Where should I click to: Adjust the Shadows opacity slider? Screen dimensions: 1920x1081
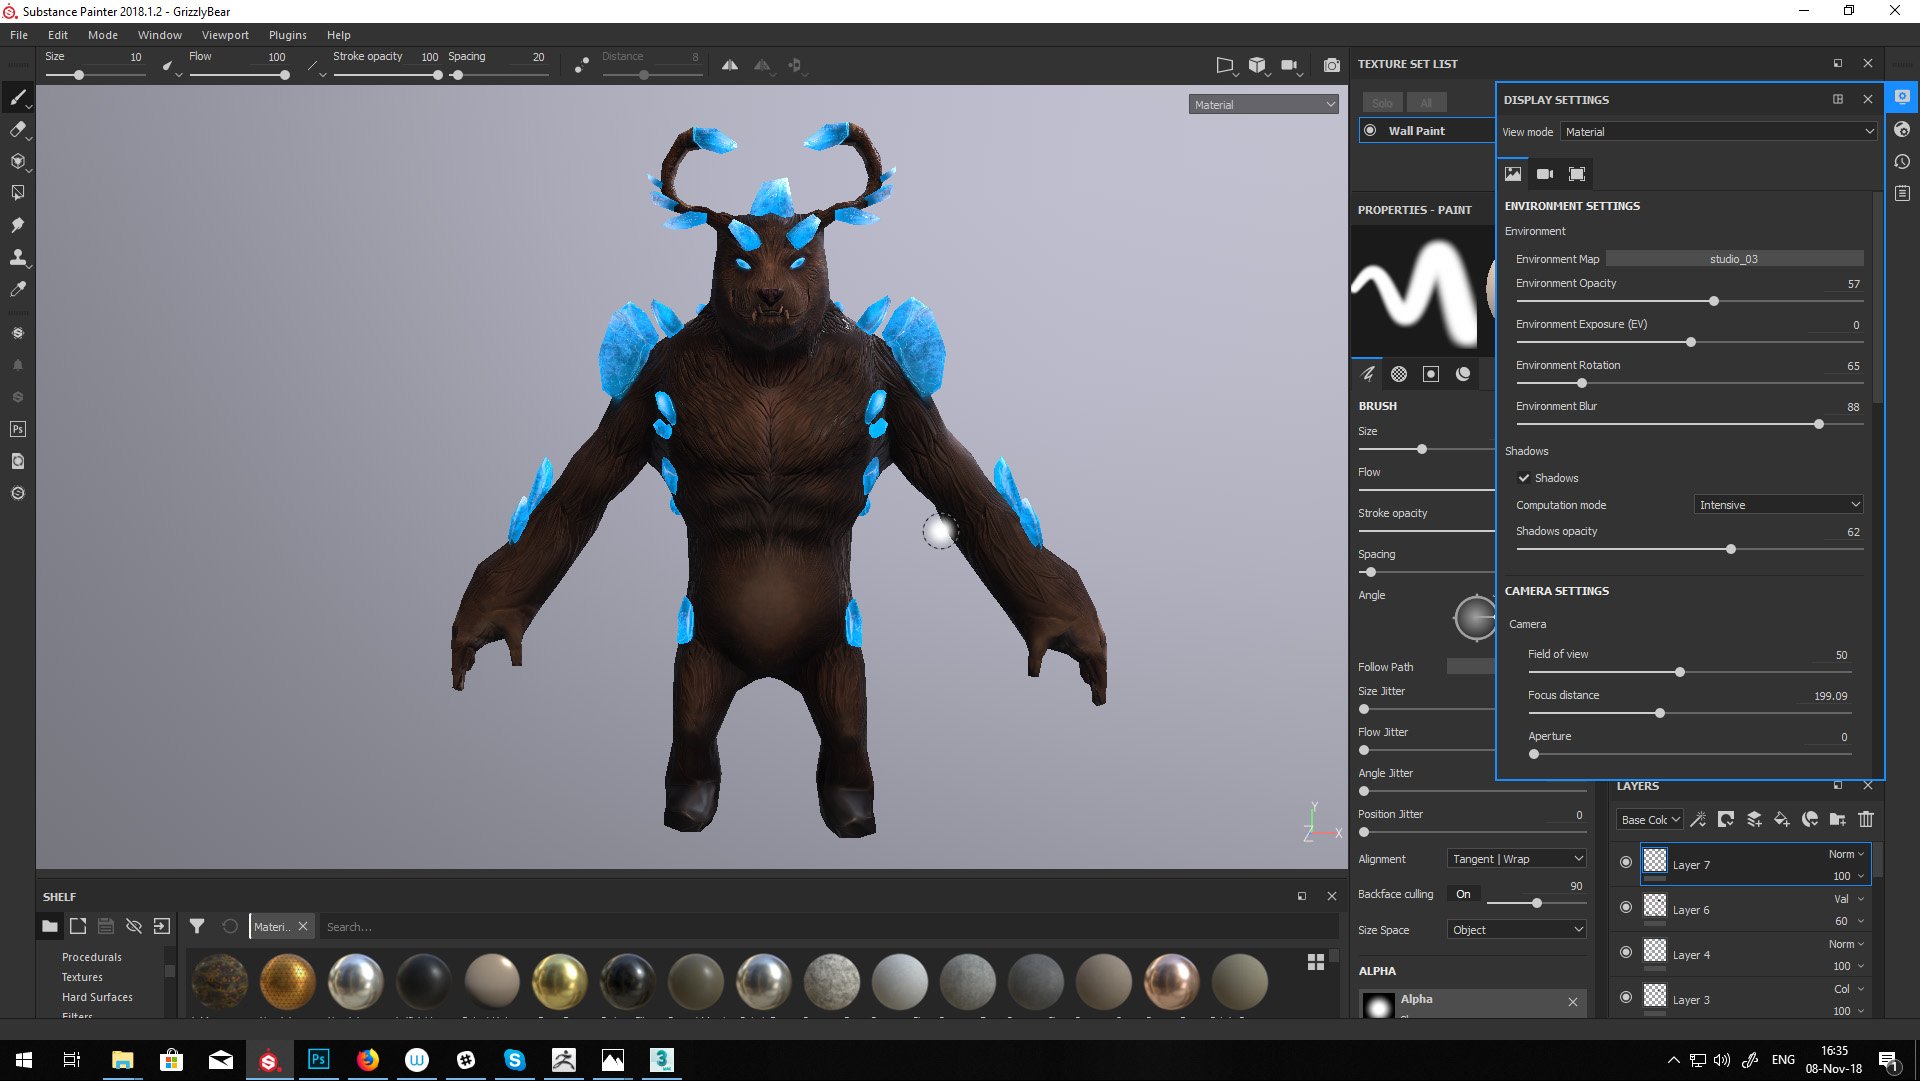coord(1689,549)
